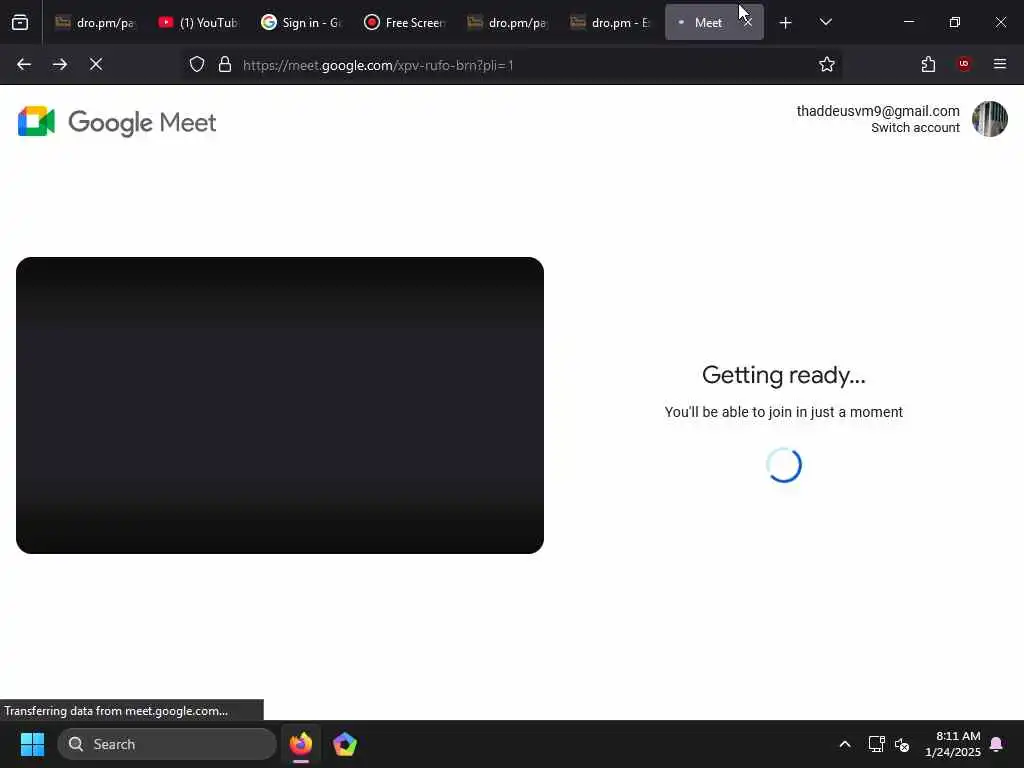The image size is (1024, 768).
Task: Go forward to the next page
Action: [x=60, y=65]
